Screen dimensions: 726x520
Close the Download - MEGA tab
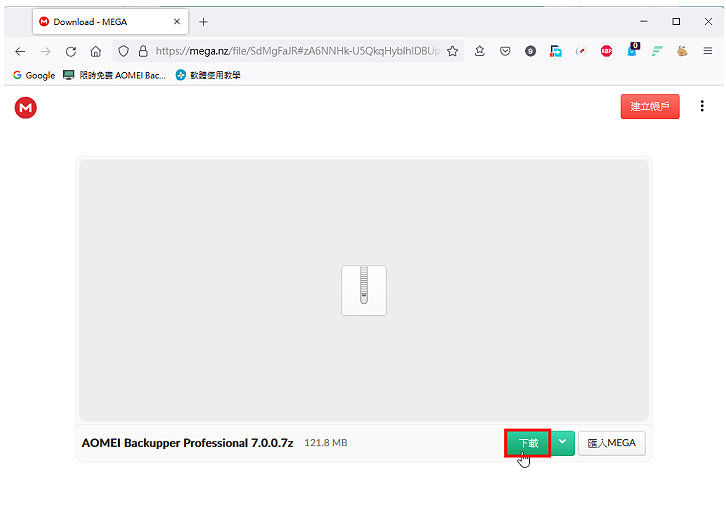177,22
